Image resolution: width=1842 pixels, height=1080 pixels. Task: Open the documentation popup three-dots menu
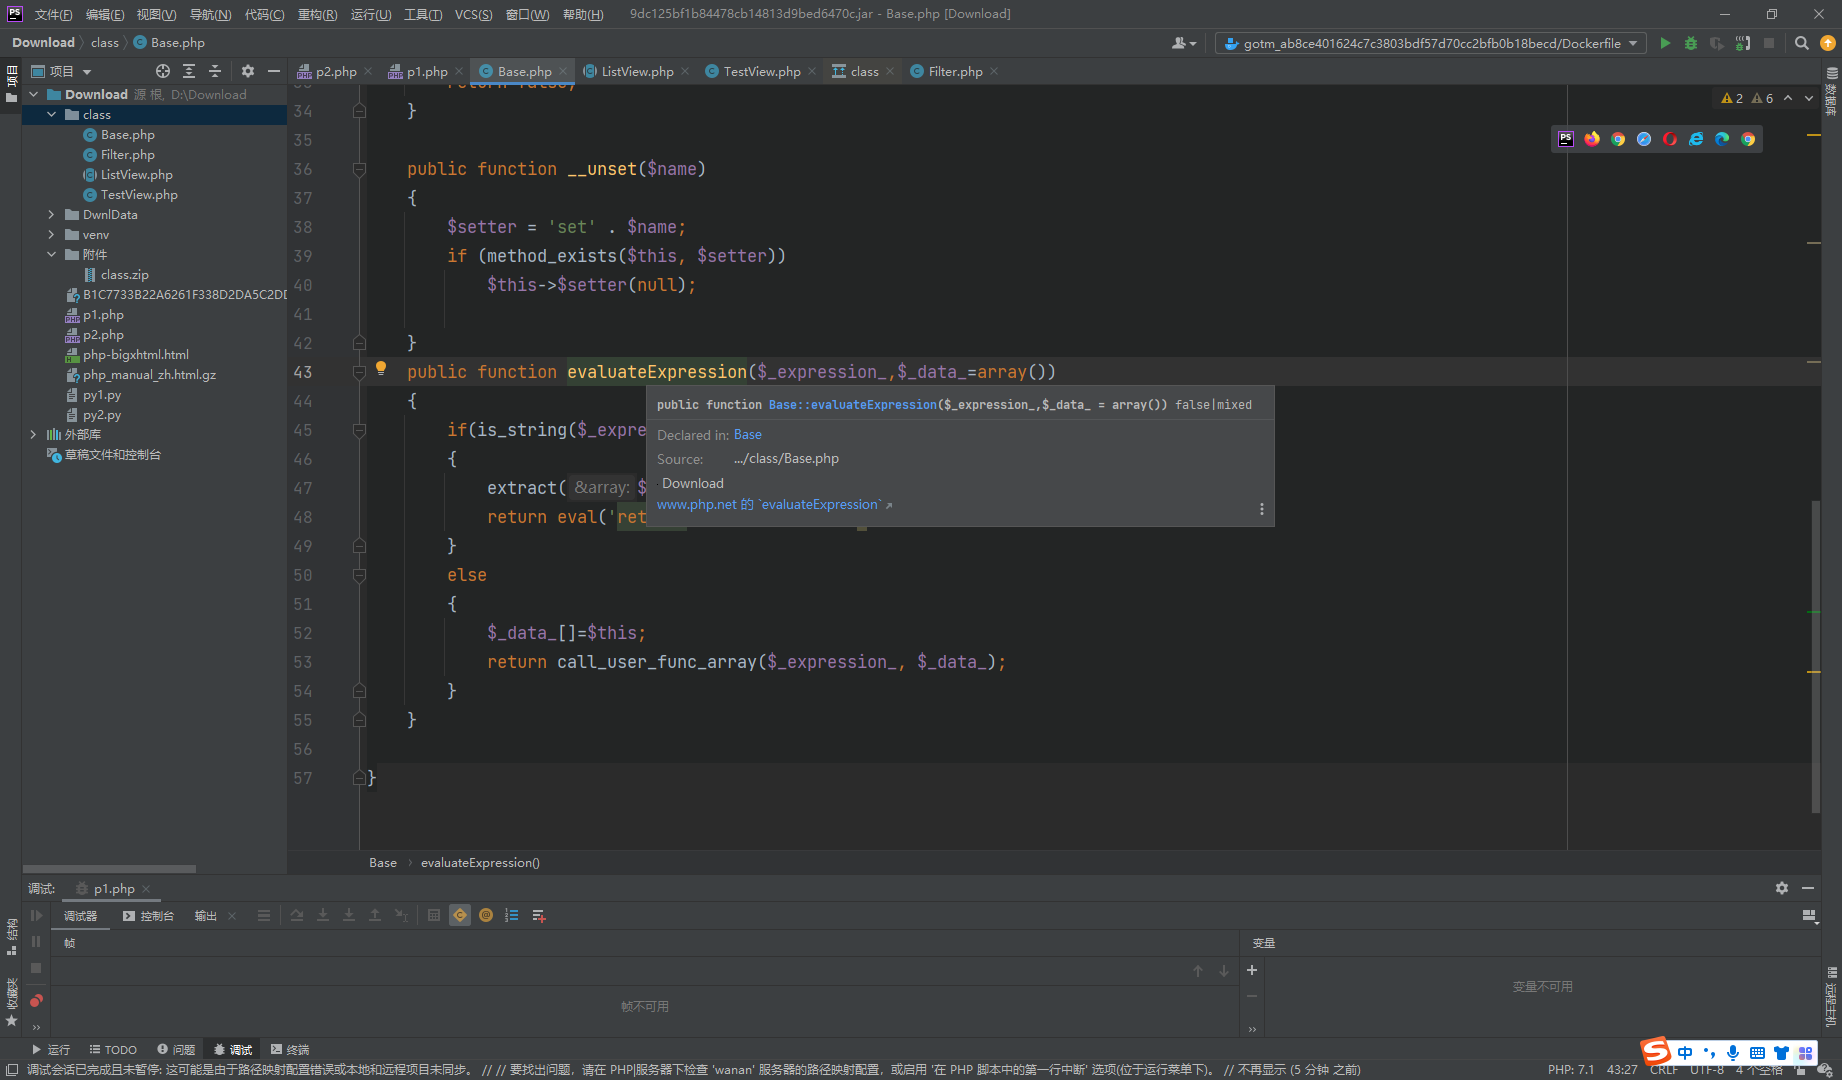1262,509
